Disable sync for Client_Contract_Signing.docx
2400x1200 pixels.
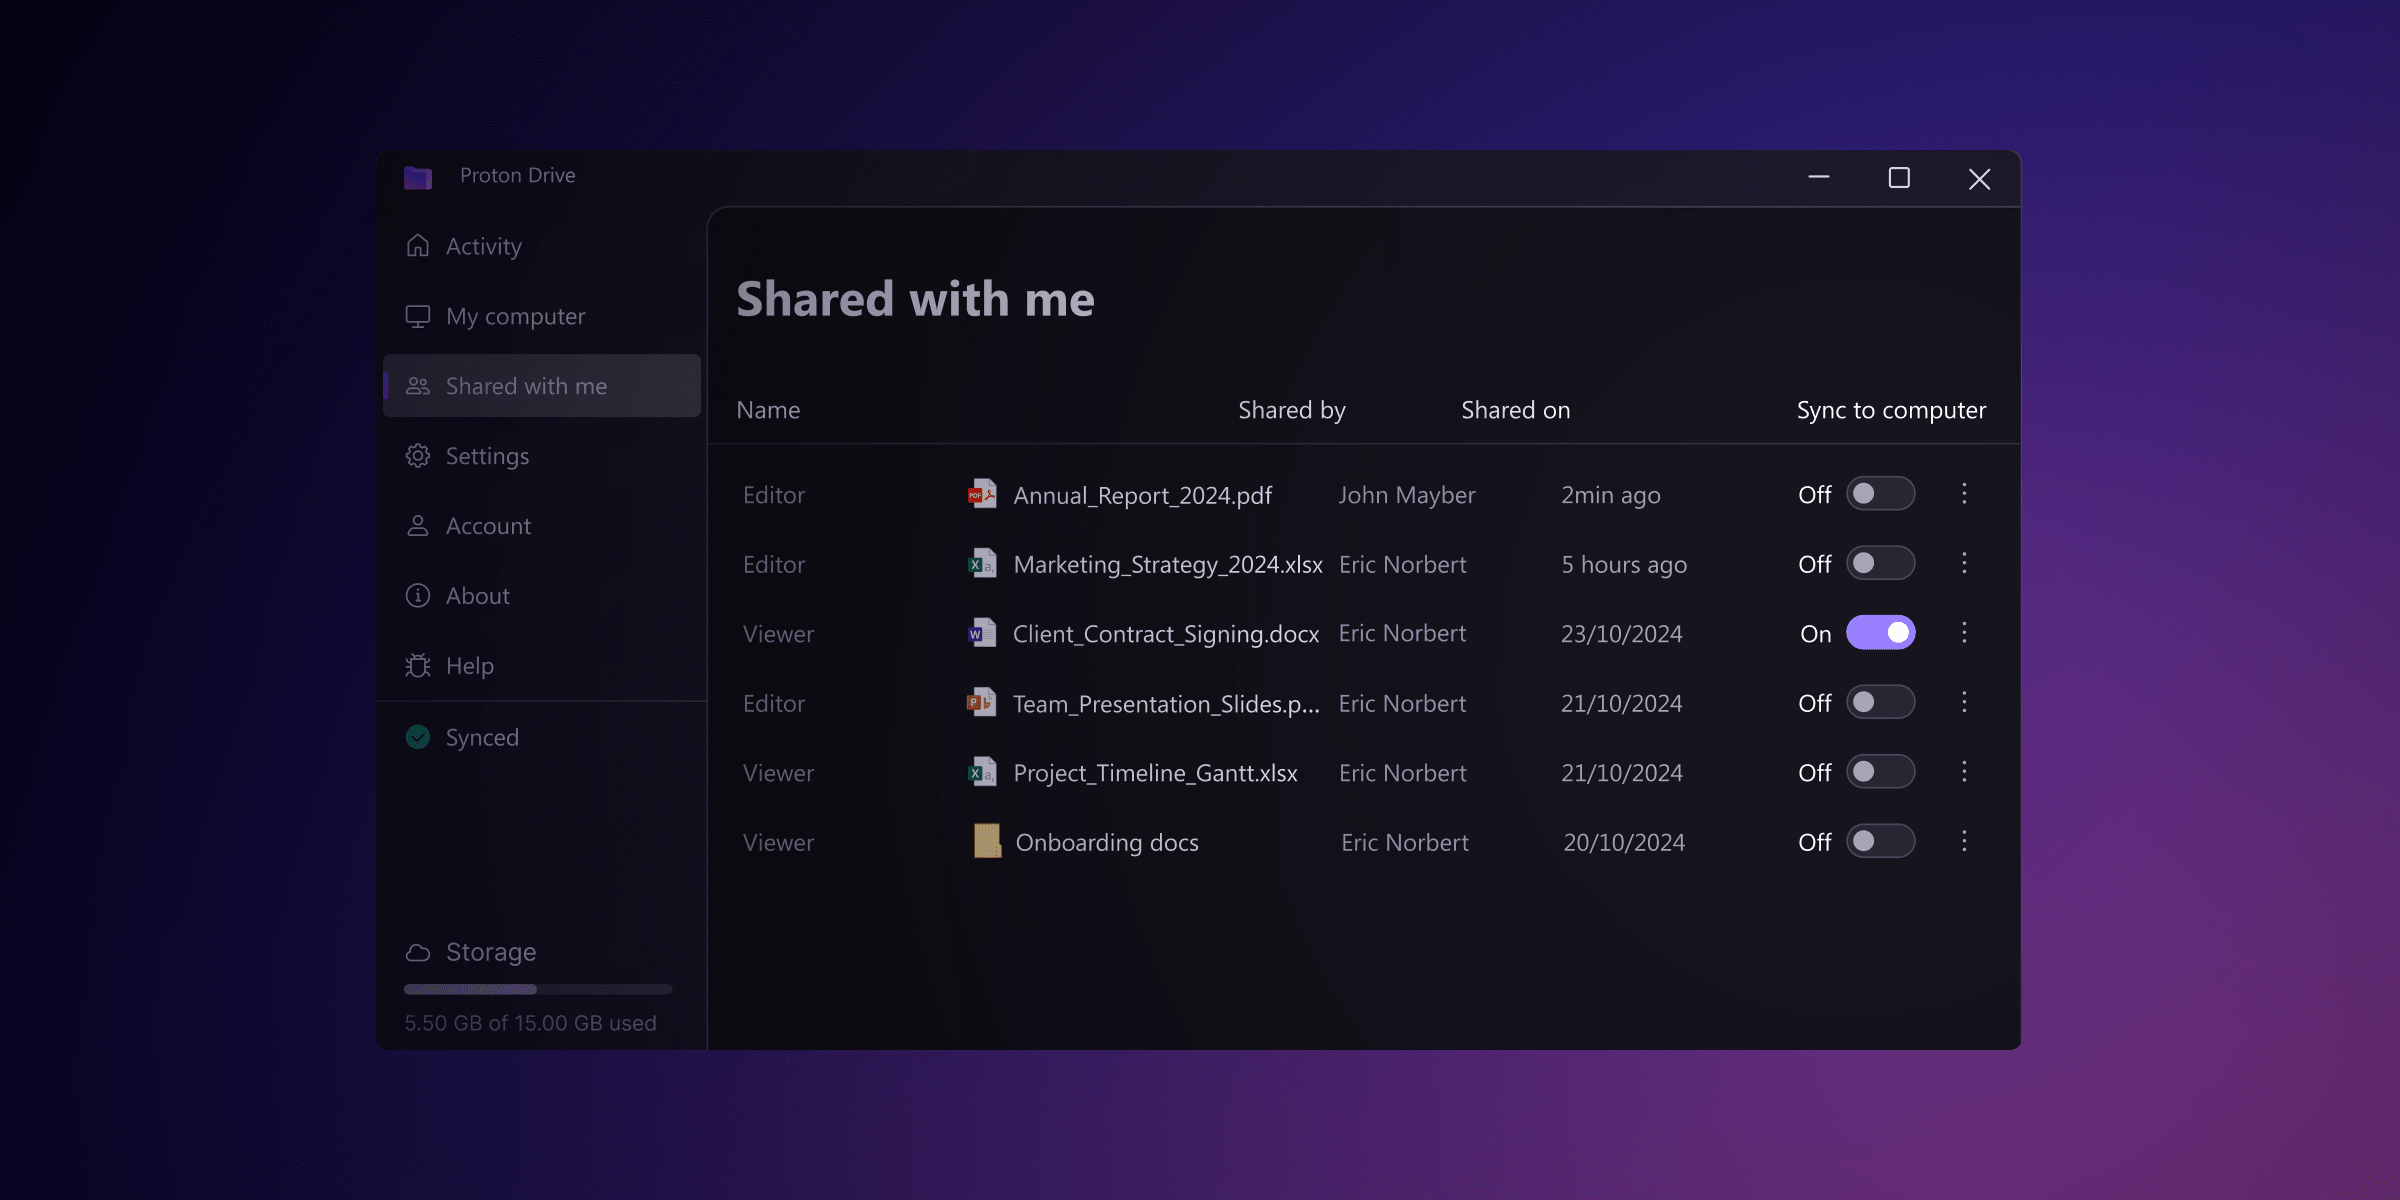click(x=1880, y=633)
